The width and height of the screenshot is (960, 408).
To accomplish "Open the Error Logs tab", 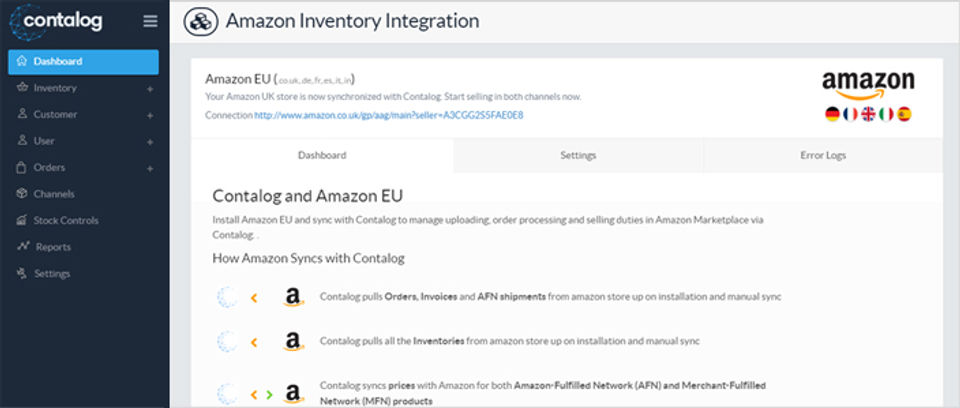I will click(823, 156).
